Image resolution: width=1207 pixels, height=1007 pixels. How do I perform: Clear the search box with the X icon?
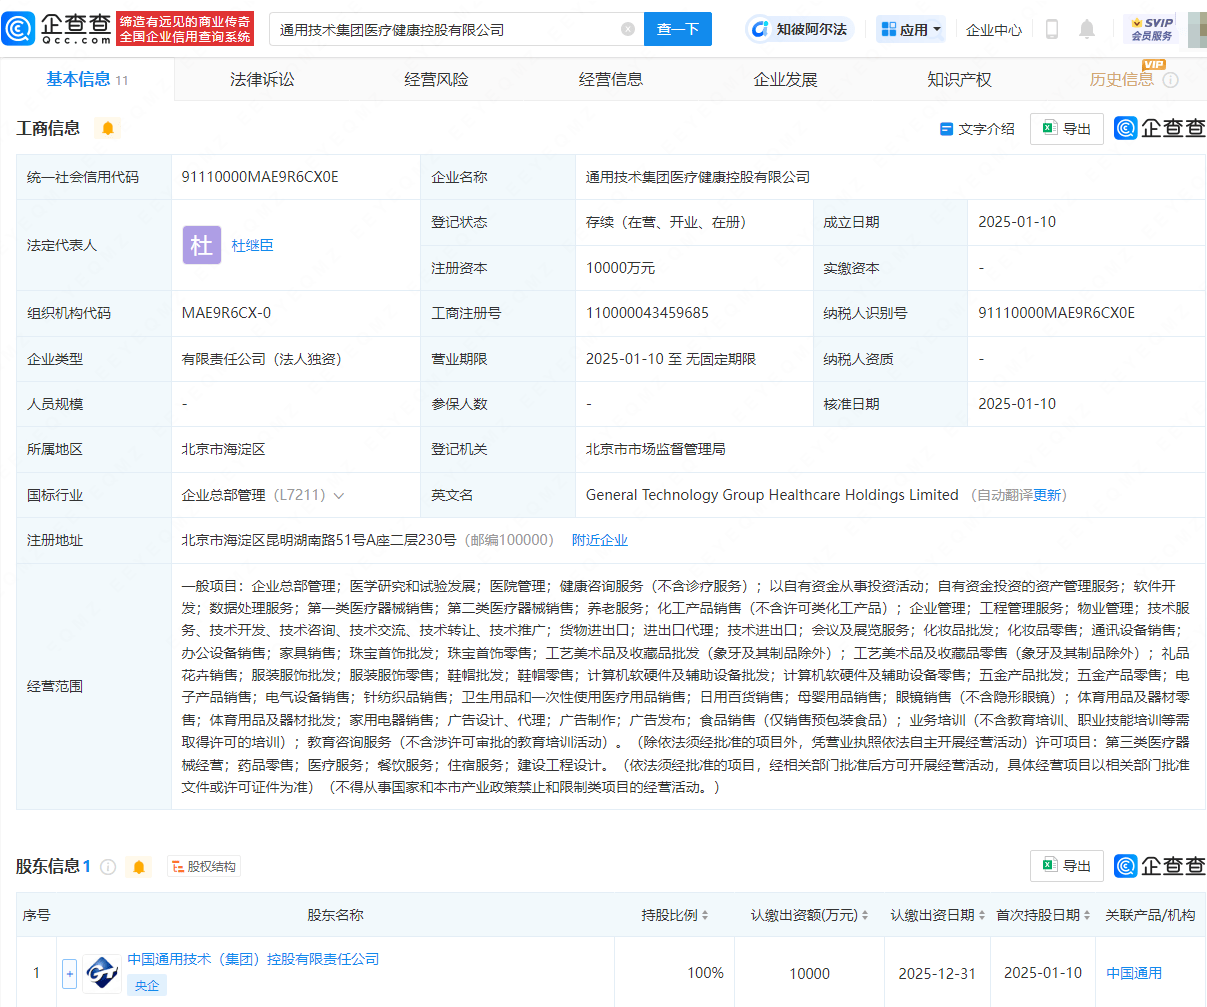coord(628,29)
